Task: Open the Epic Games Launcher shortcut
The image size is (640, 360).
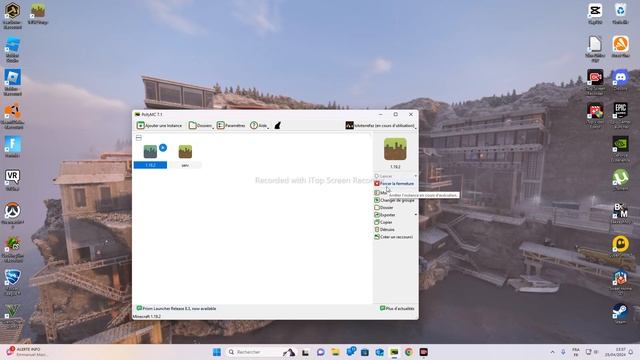Action: click(620, 114)
